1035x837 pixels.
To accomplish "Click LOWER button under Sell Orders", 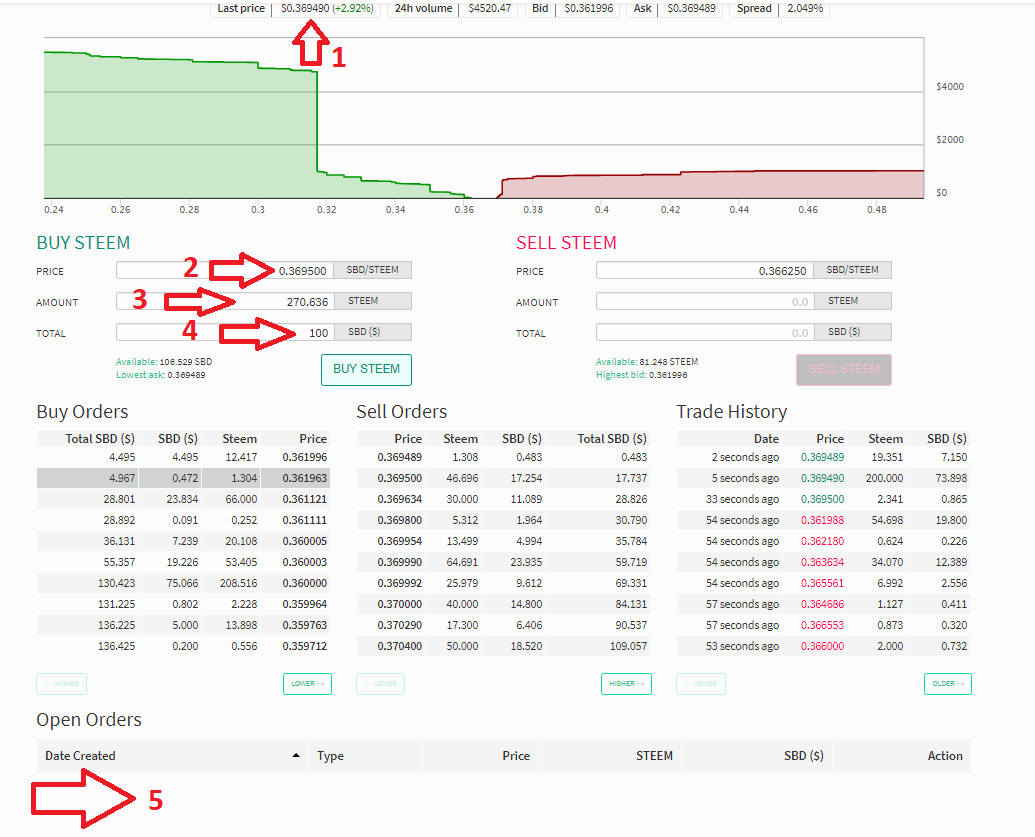I will [x=381, y=684].
